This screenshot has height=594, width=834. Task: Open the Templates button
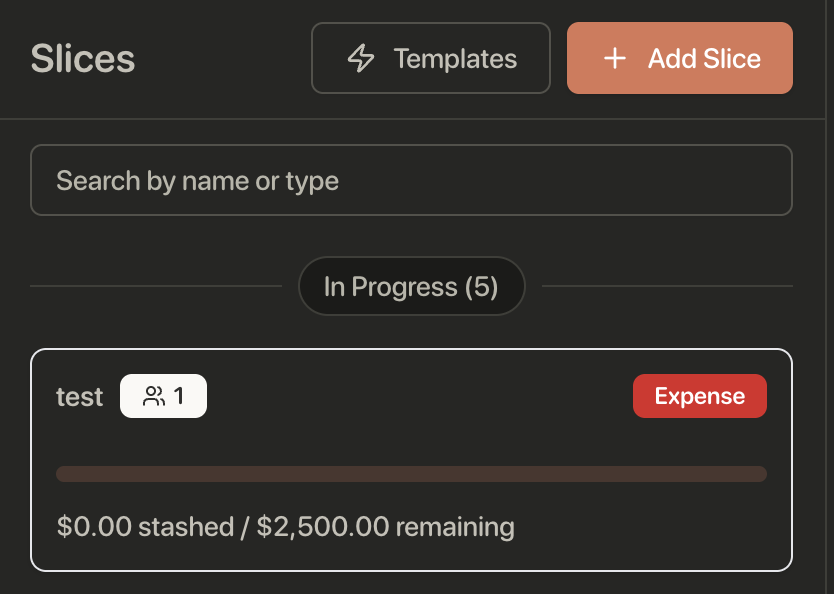click(431, 58)
